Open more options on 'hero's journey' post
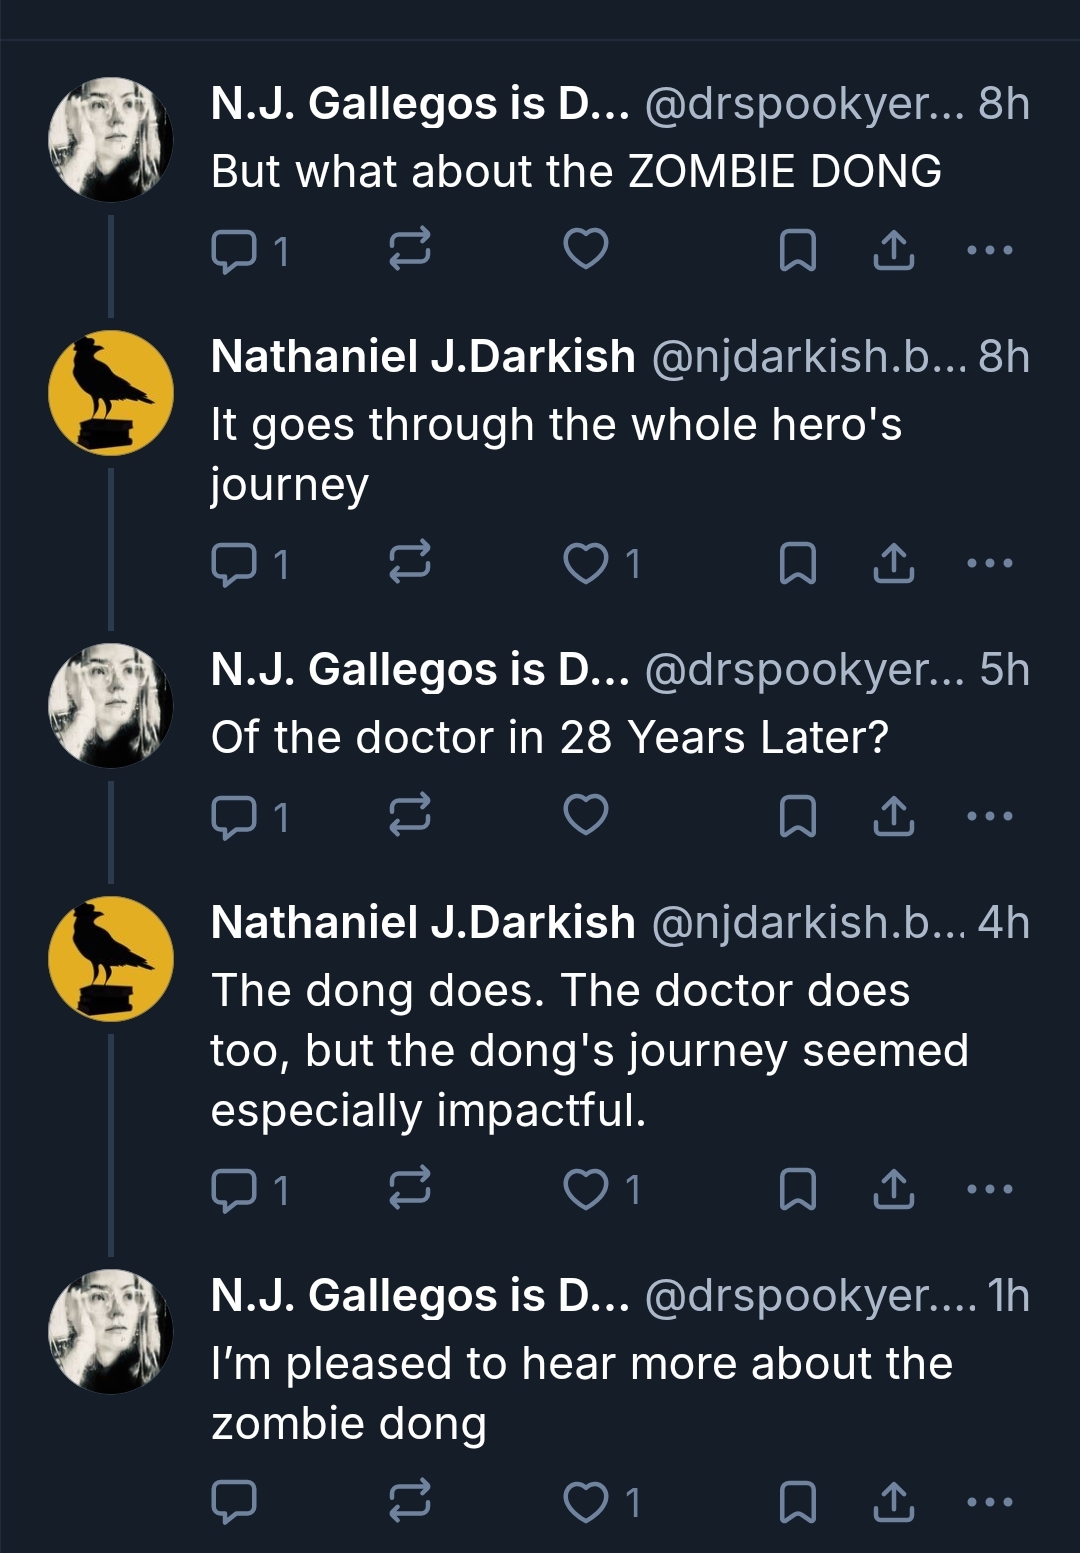The height and width of the screenshot is (1553, 1080). (x=990, y=564)
